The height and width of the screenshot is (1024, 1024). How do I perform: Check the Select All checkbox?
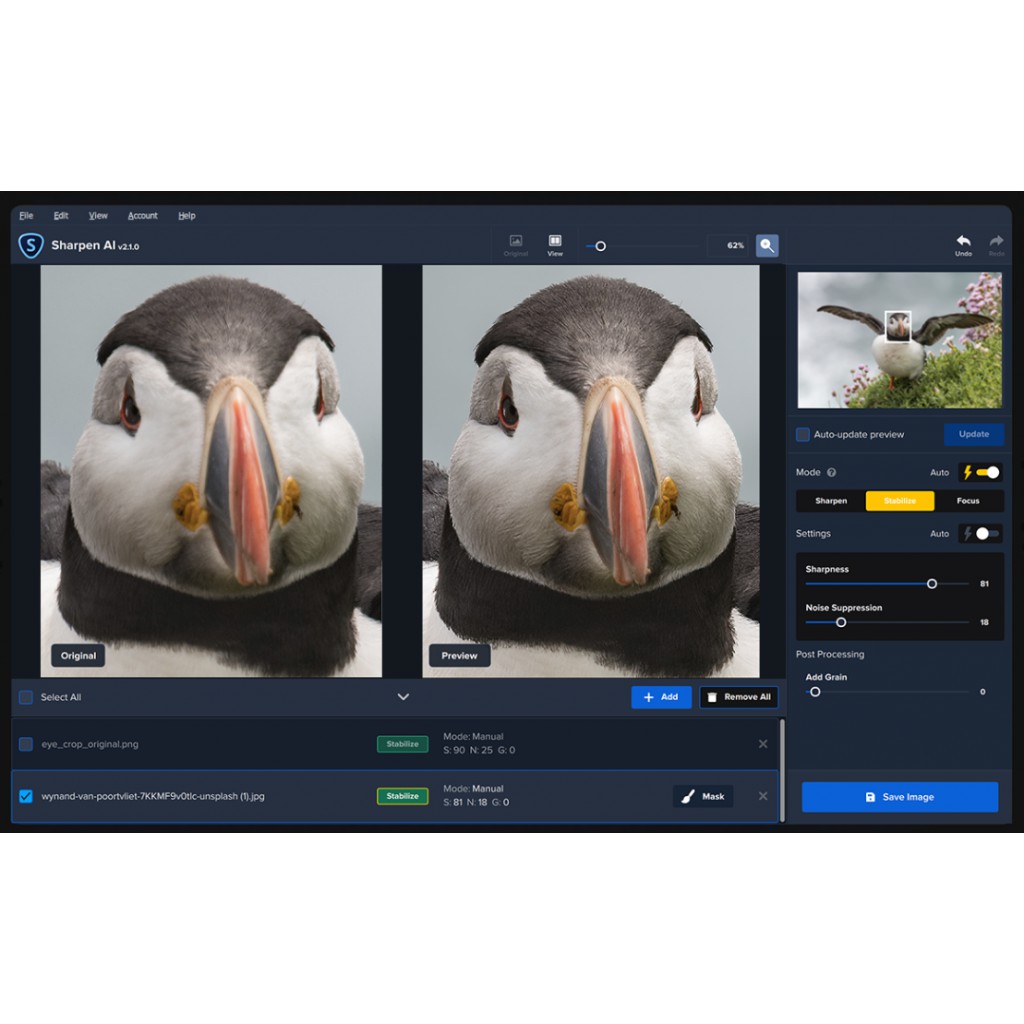[26, 697]
